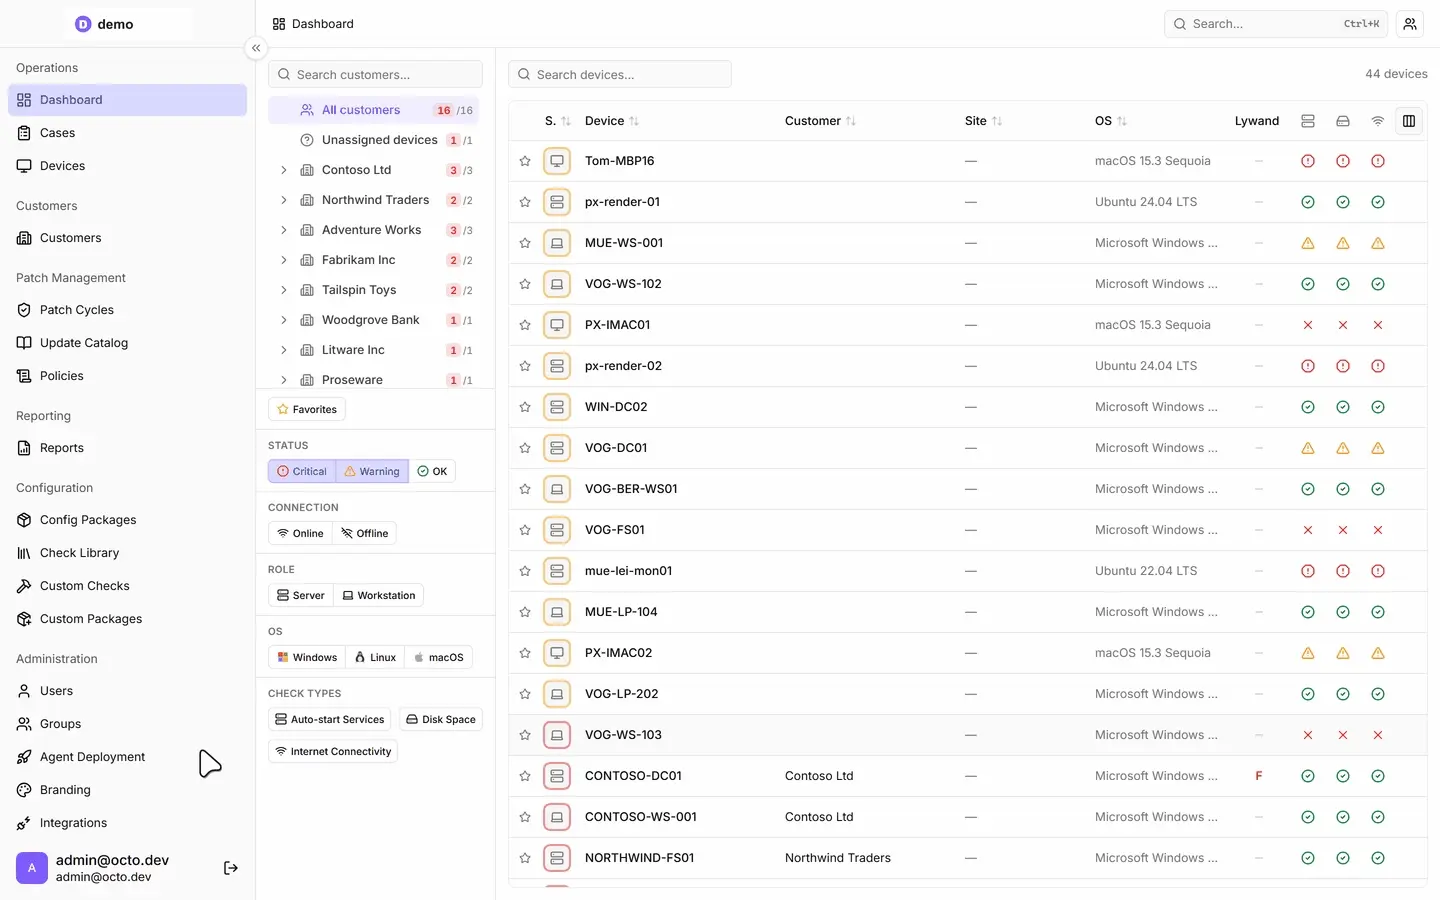Open Dashboard in the sidebar
The image size is (1440, 900).
127,100
